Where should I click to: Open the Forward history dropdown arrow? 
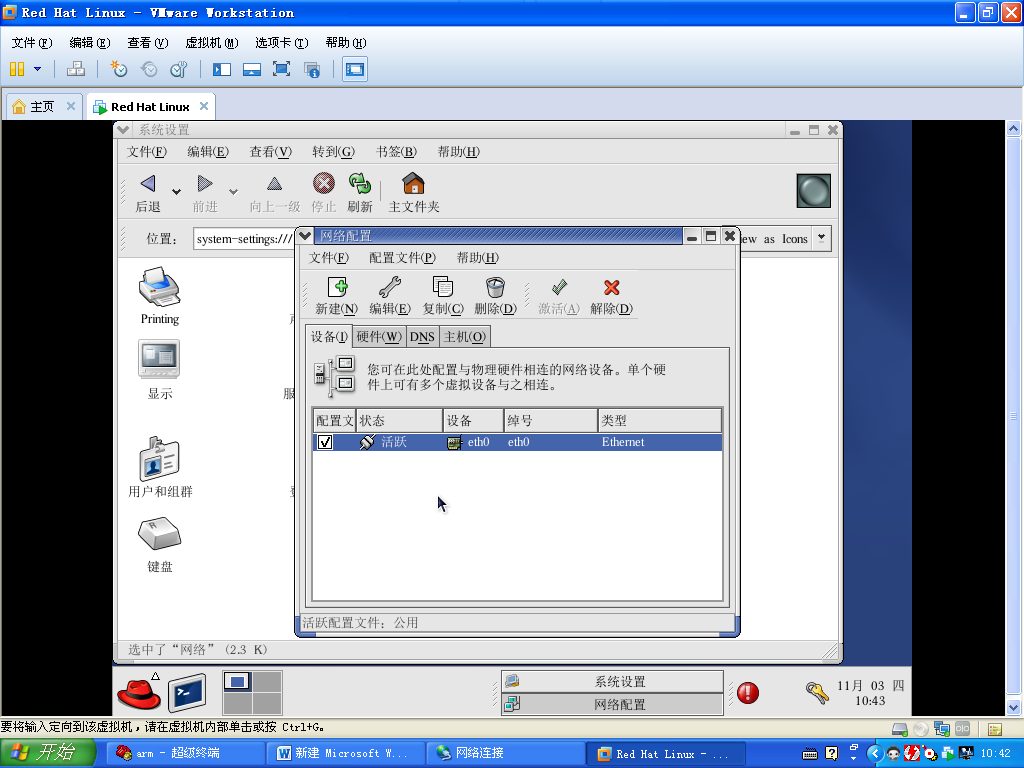pos(233,191)
